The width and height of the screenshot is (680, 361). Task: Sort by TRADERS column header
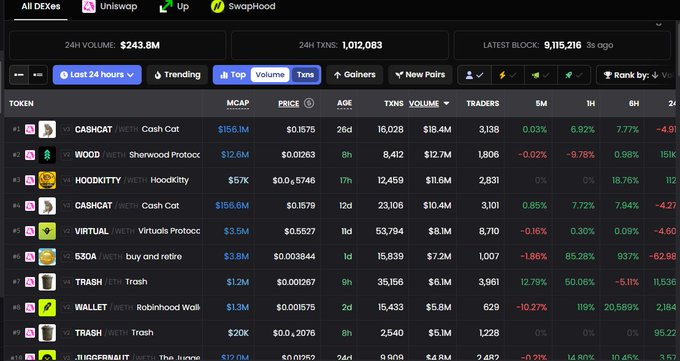coord(483,103)
